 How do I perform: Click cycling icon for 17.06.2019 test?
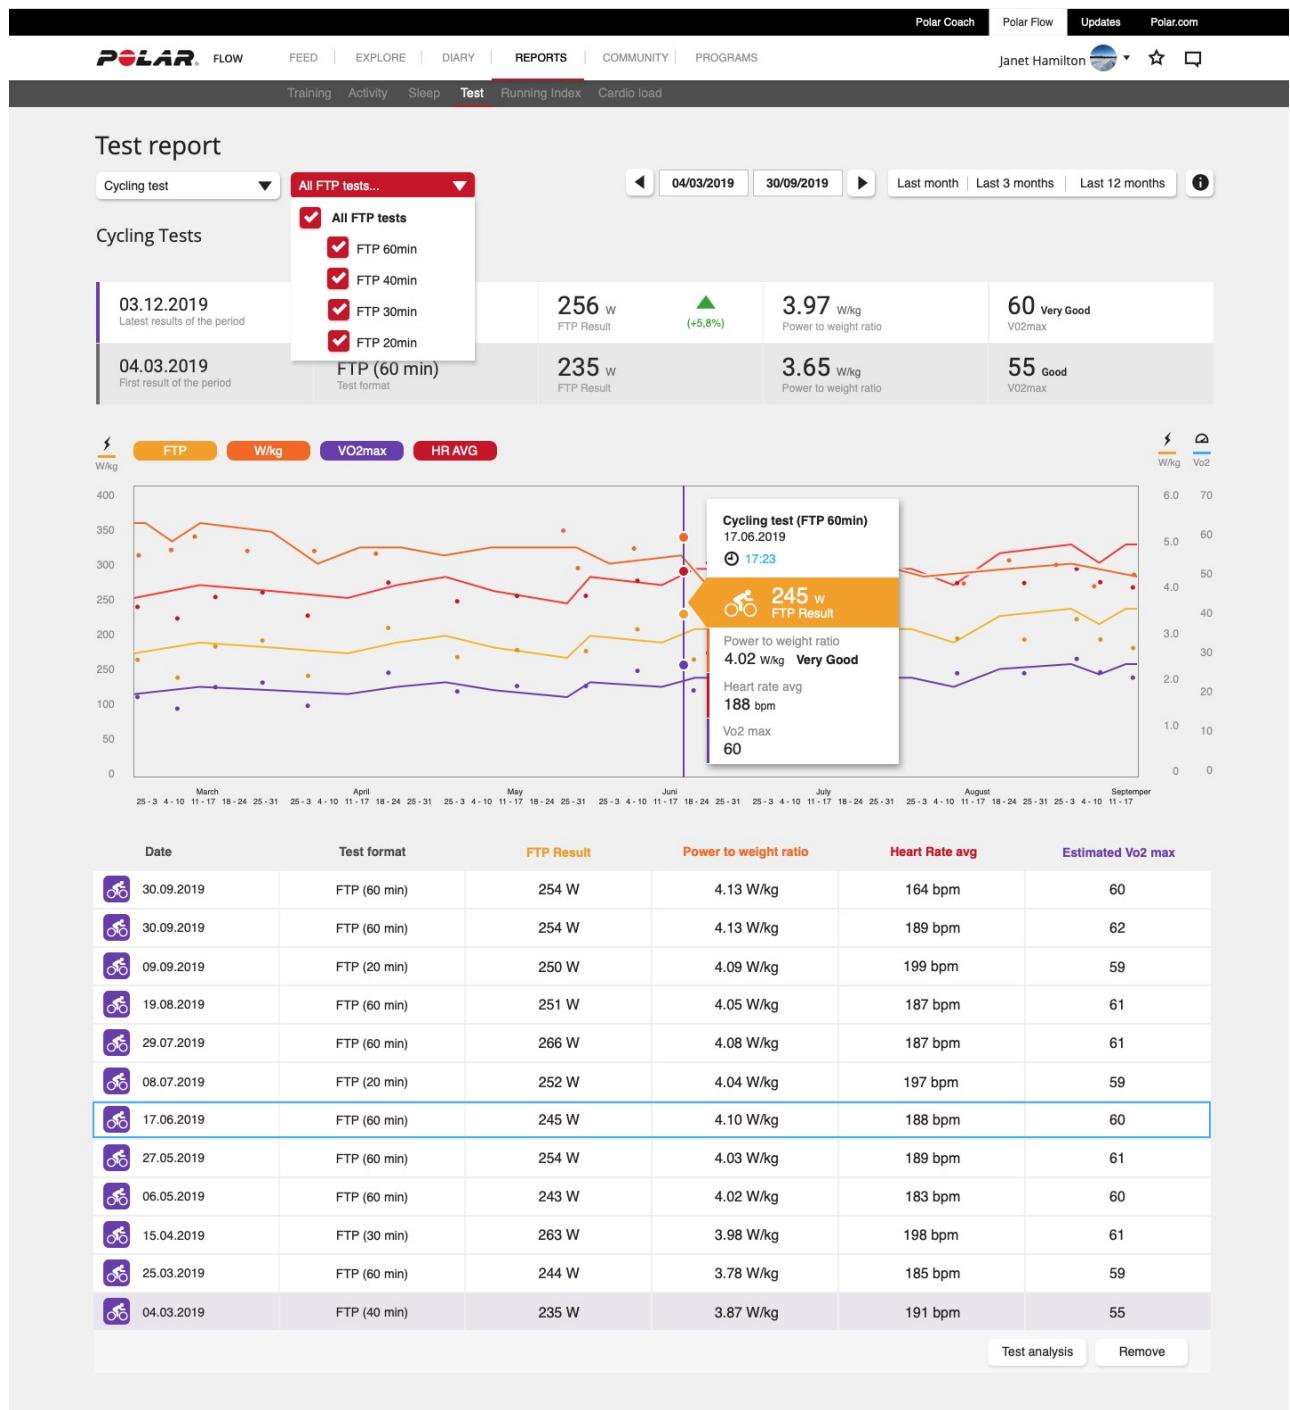[x=117, y=1120]
